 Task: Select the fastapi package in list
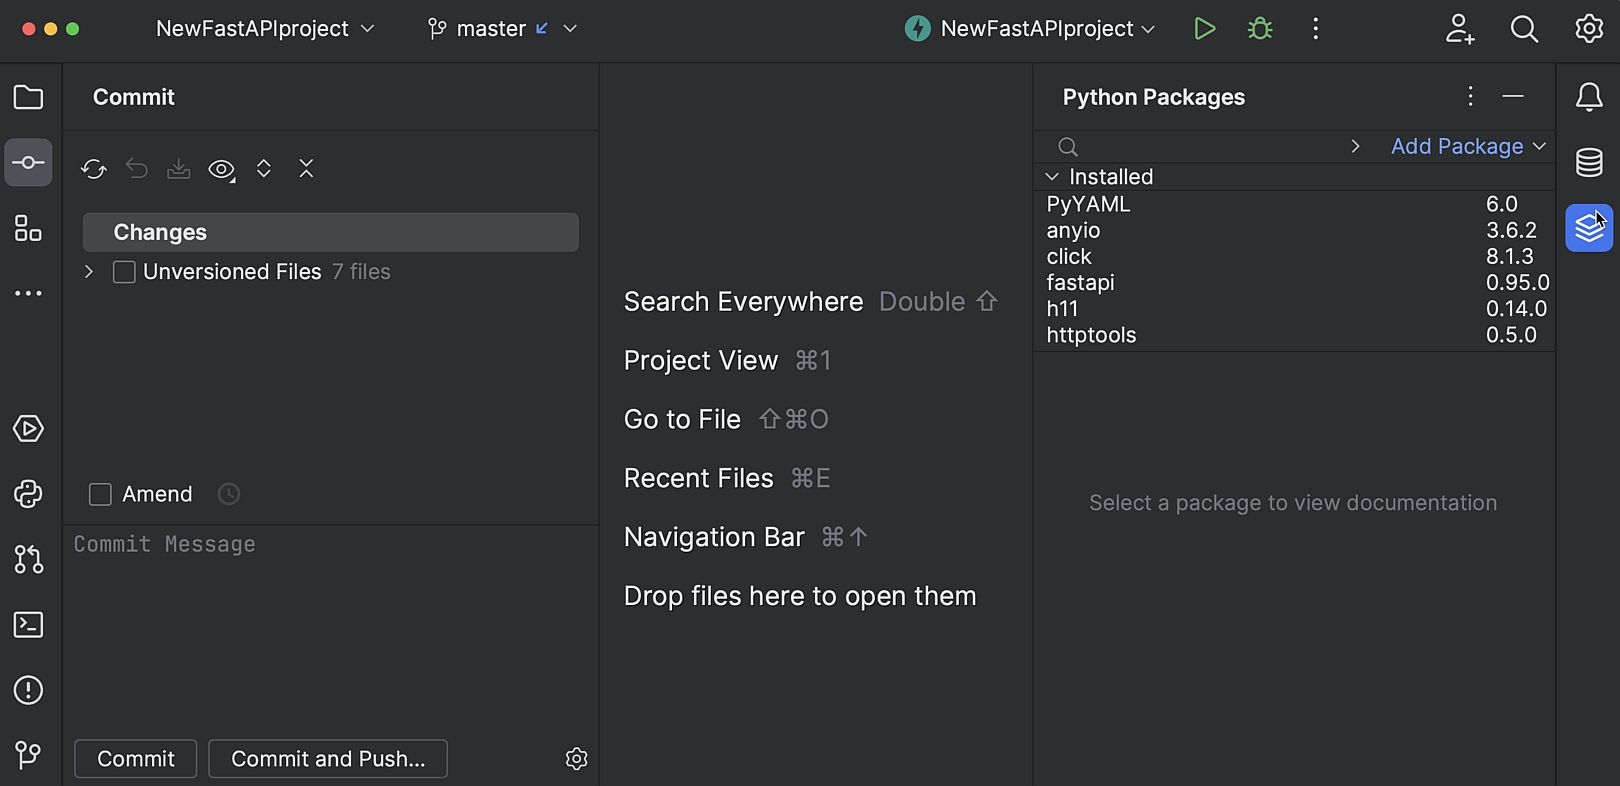(1080, 283)
